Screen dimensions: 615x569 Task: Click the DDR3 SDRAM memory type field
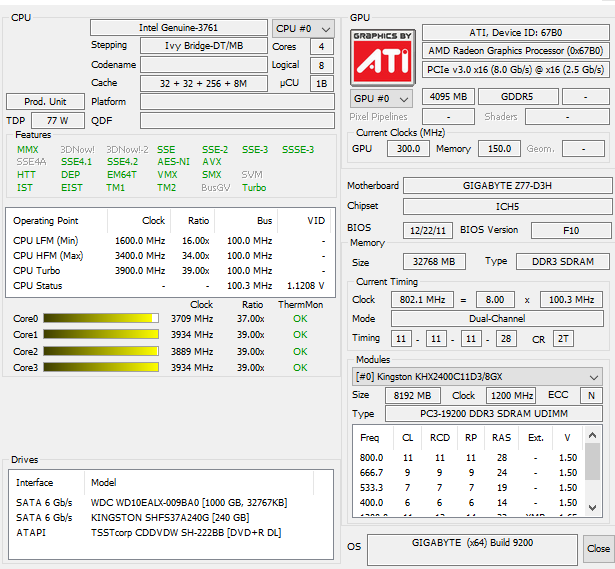[x=562, y=262]
